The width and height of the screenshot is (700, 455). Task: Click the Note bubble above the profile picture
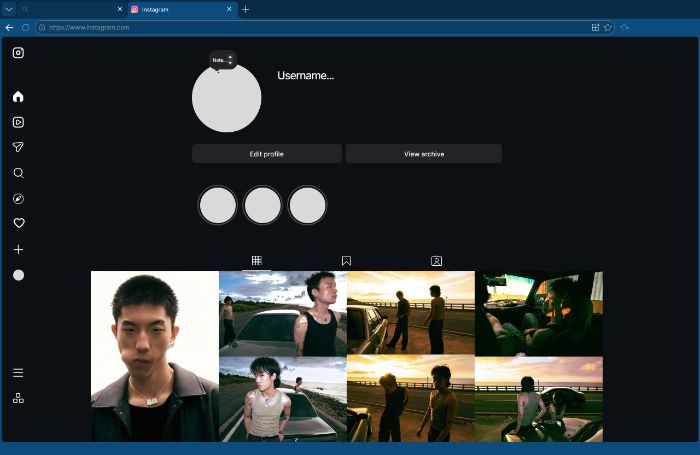[223, 60]
